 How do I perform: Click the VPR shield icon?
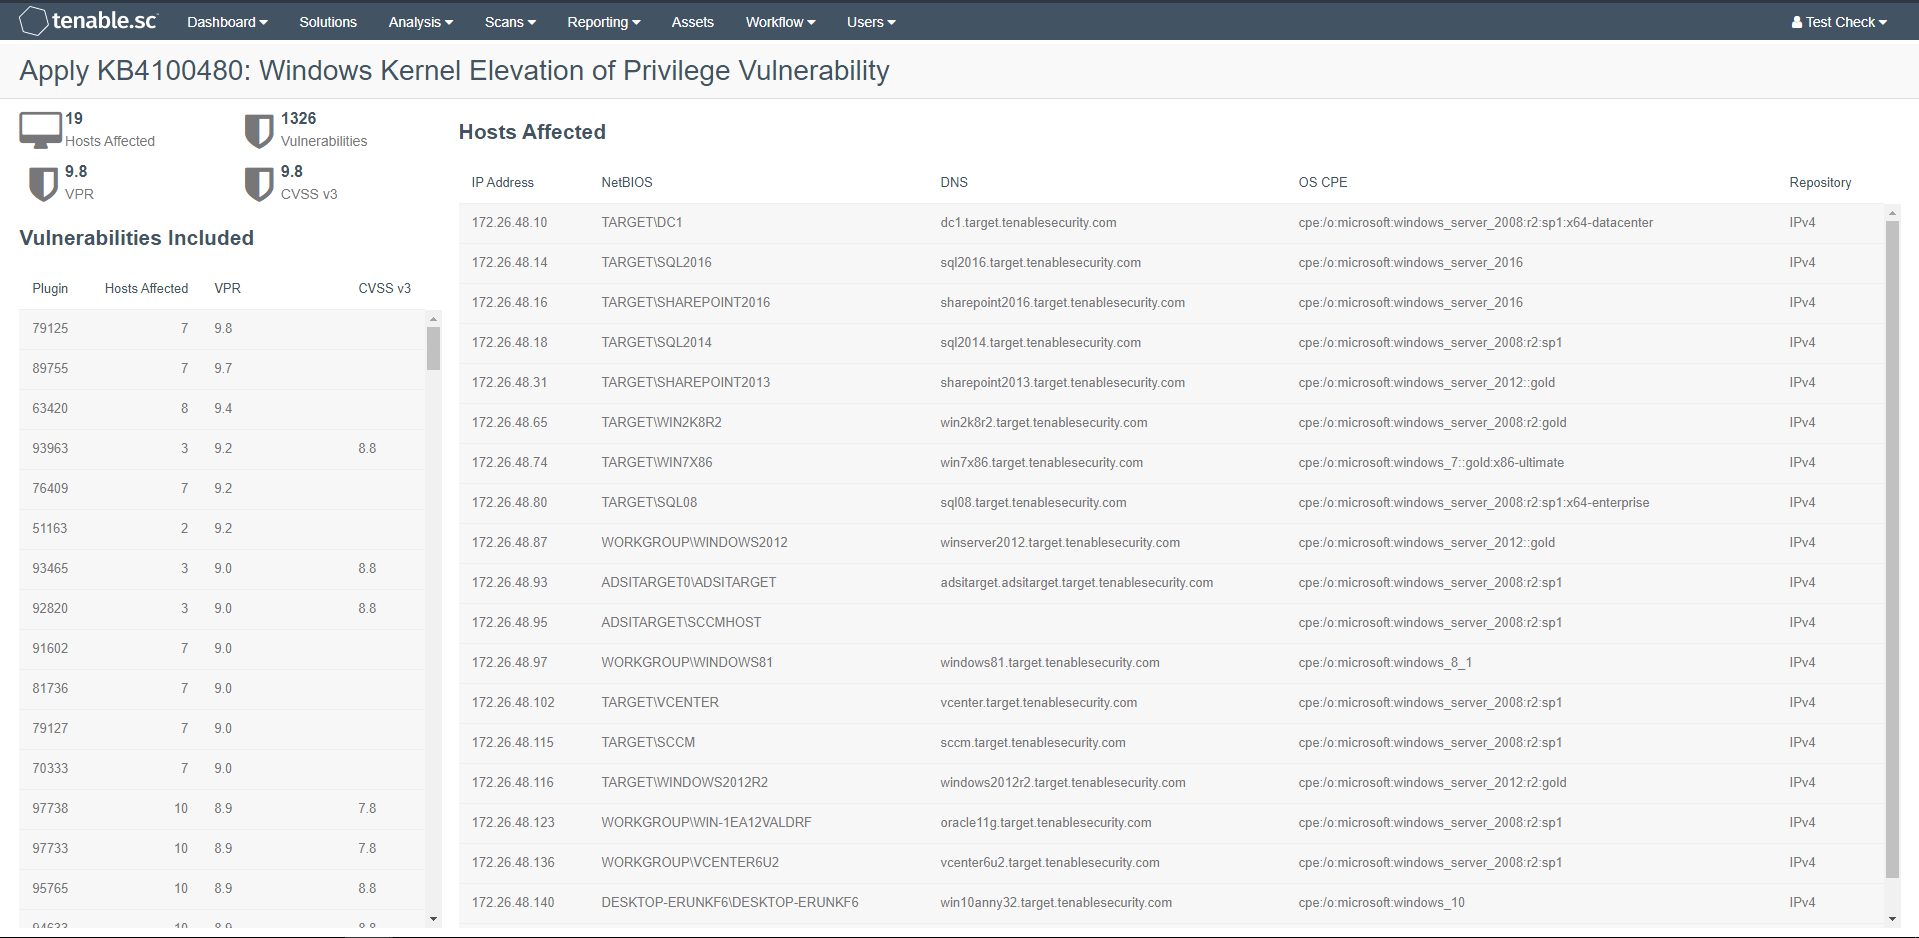42,182
